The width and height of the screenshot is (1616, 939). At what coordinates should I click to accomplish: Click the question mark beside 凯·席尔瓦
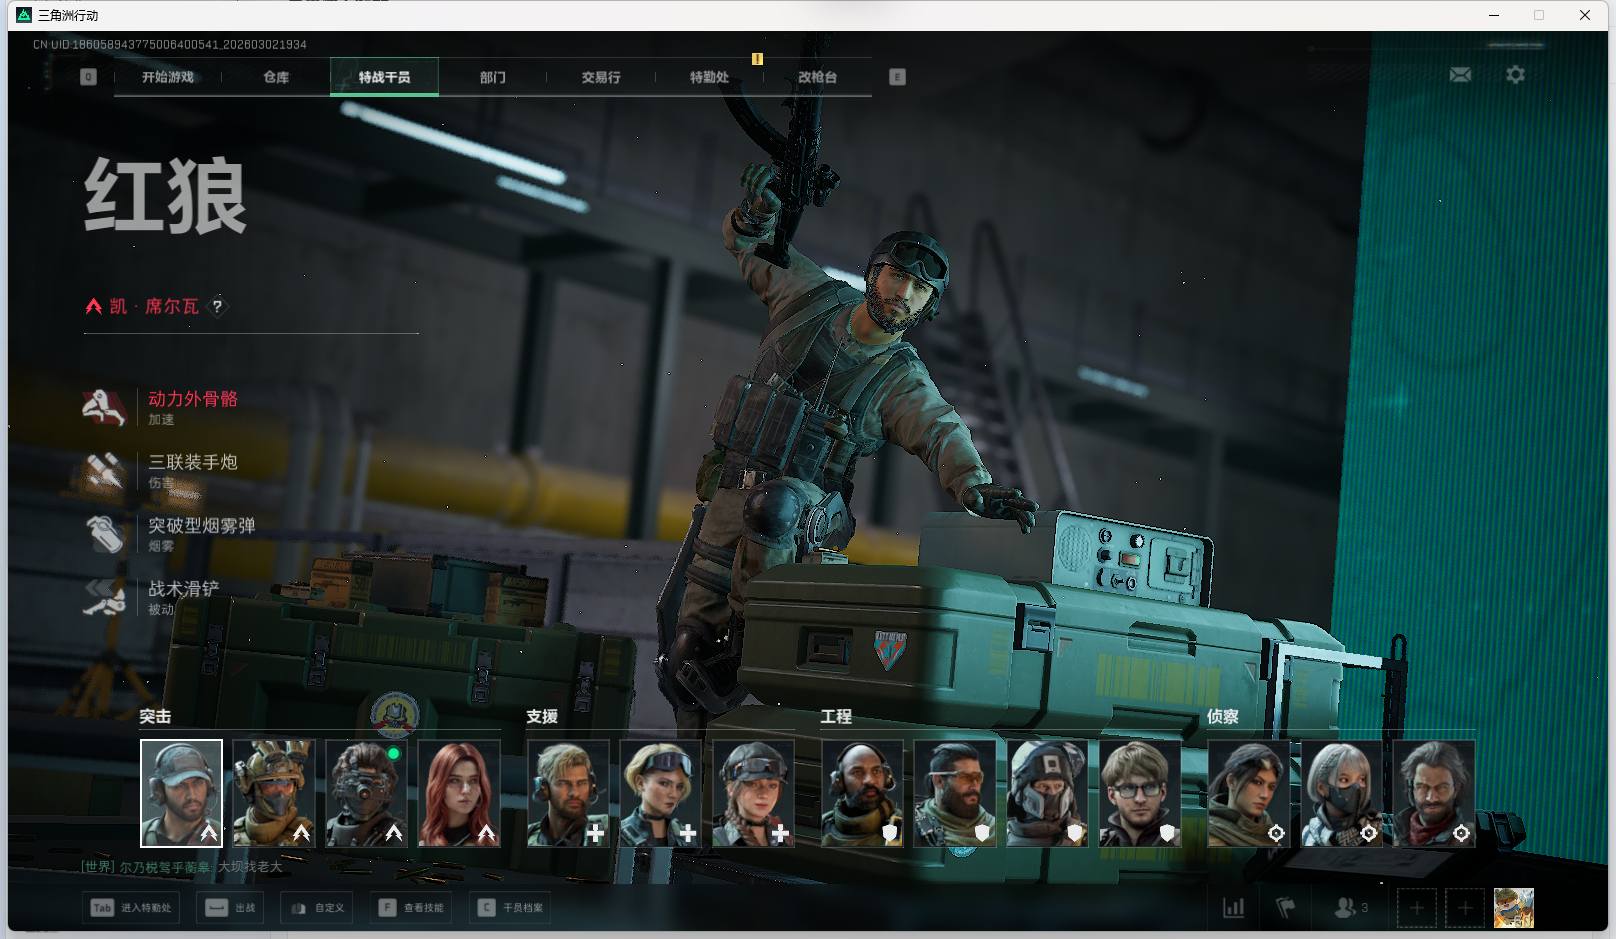tap(217, 307)
